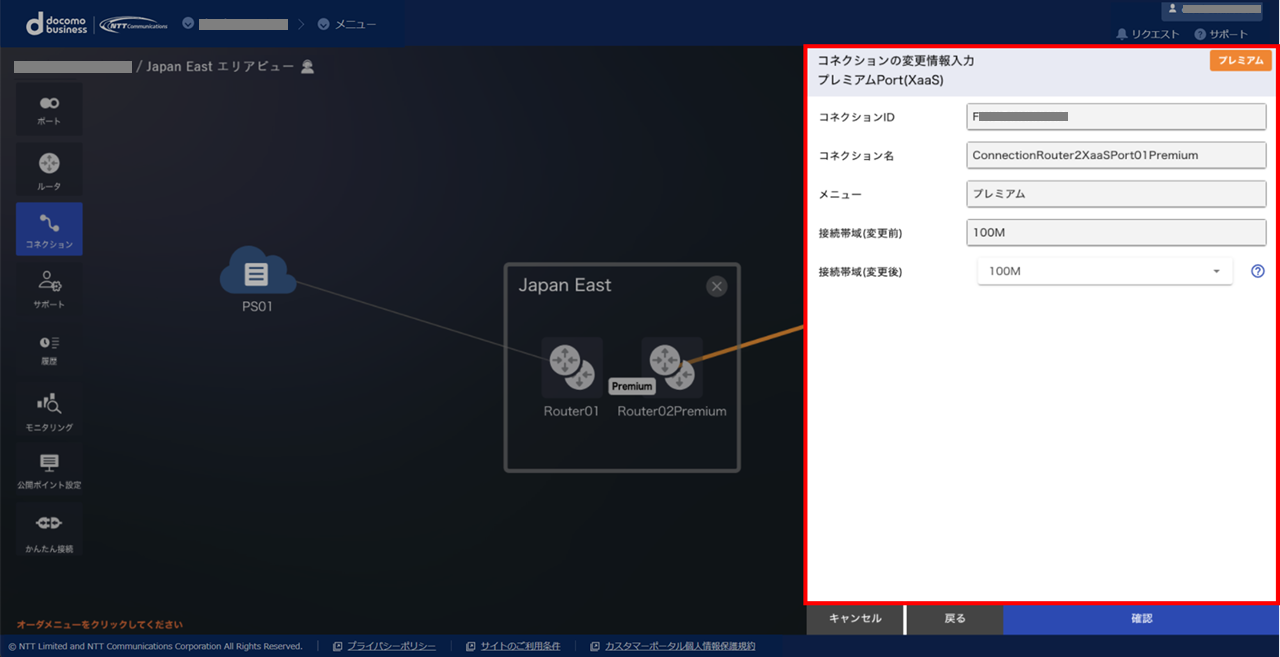The image size is (1280, 657).
Task: Open the メニュー dropdown in header
Action: [x=347, y=24]
